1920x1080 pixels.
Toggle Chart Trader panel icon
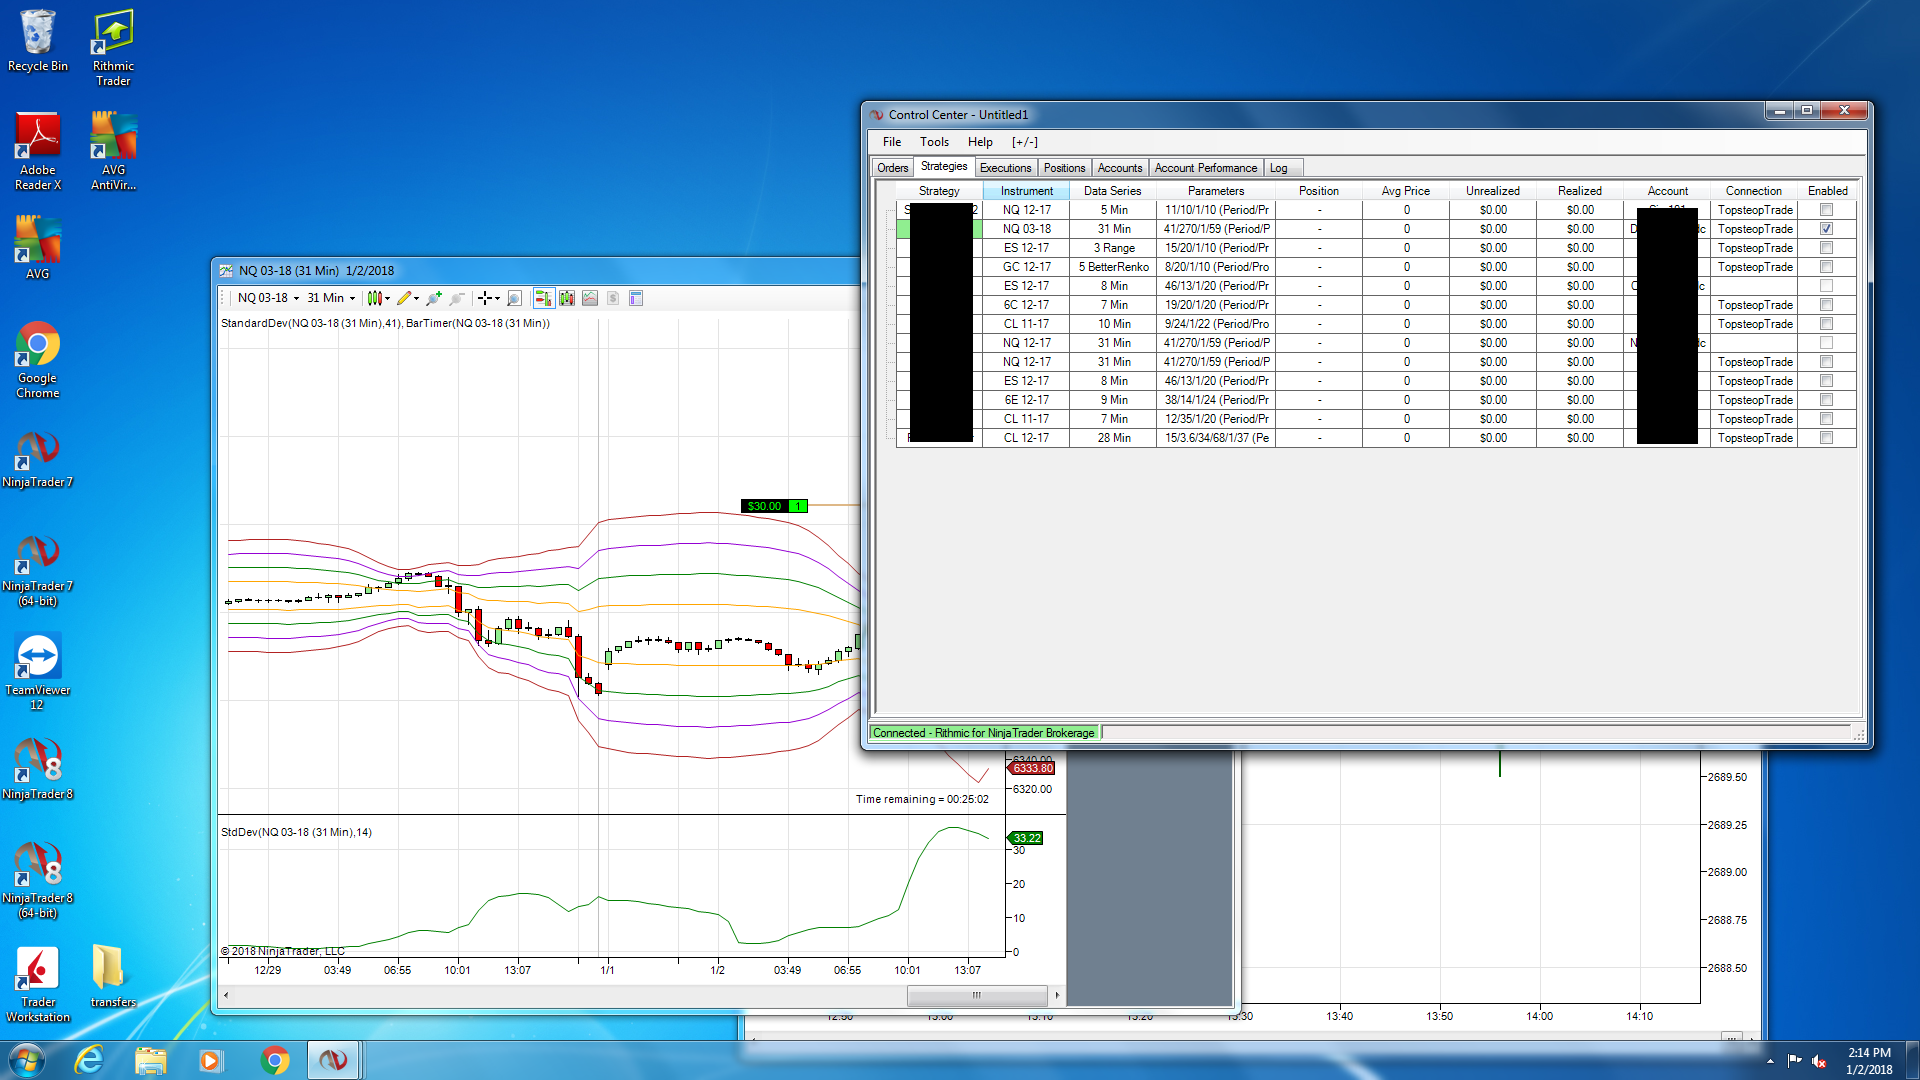pos(543,298)
